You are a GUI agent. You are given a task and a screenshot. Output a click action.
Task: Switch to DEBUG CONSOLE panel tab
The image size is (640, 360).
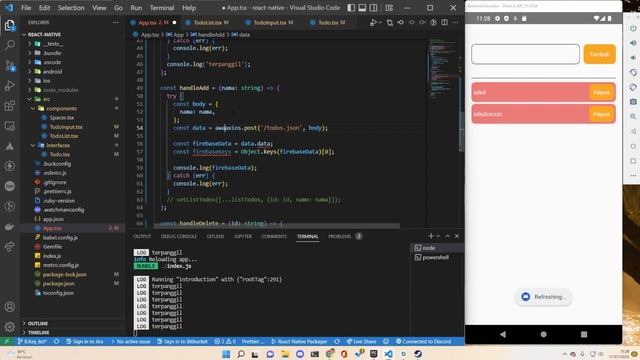179,236
